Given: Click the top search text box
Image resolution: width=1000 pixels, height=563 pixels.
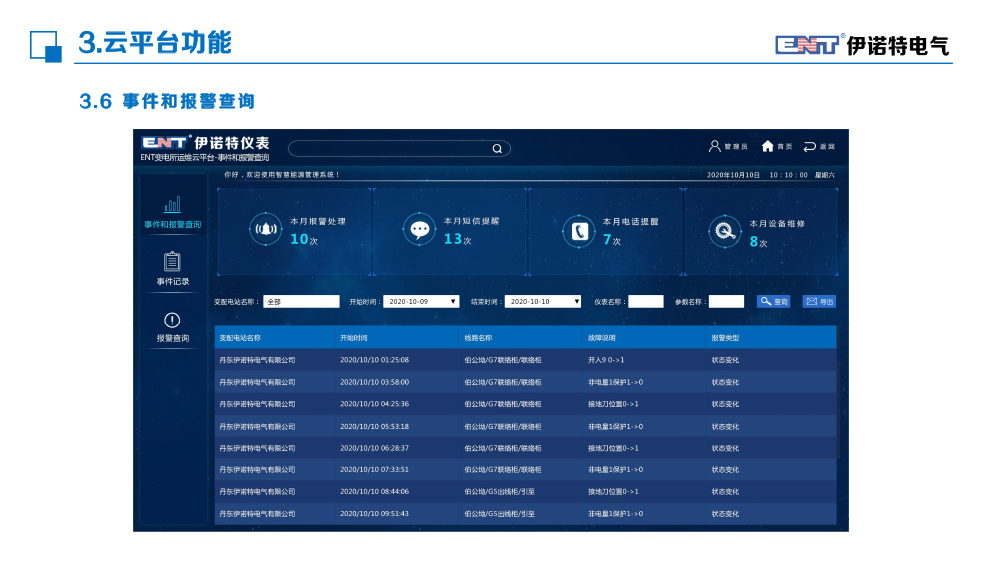Looking at the screenshot, I should [390, 149].
